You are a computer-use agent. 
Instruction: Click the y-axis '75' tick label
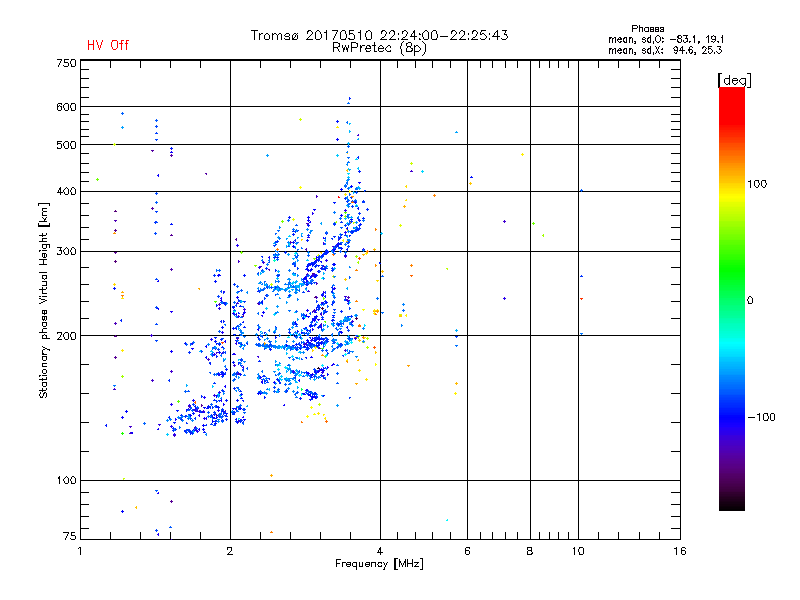point(69,536)
